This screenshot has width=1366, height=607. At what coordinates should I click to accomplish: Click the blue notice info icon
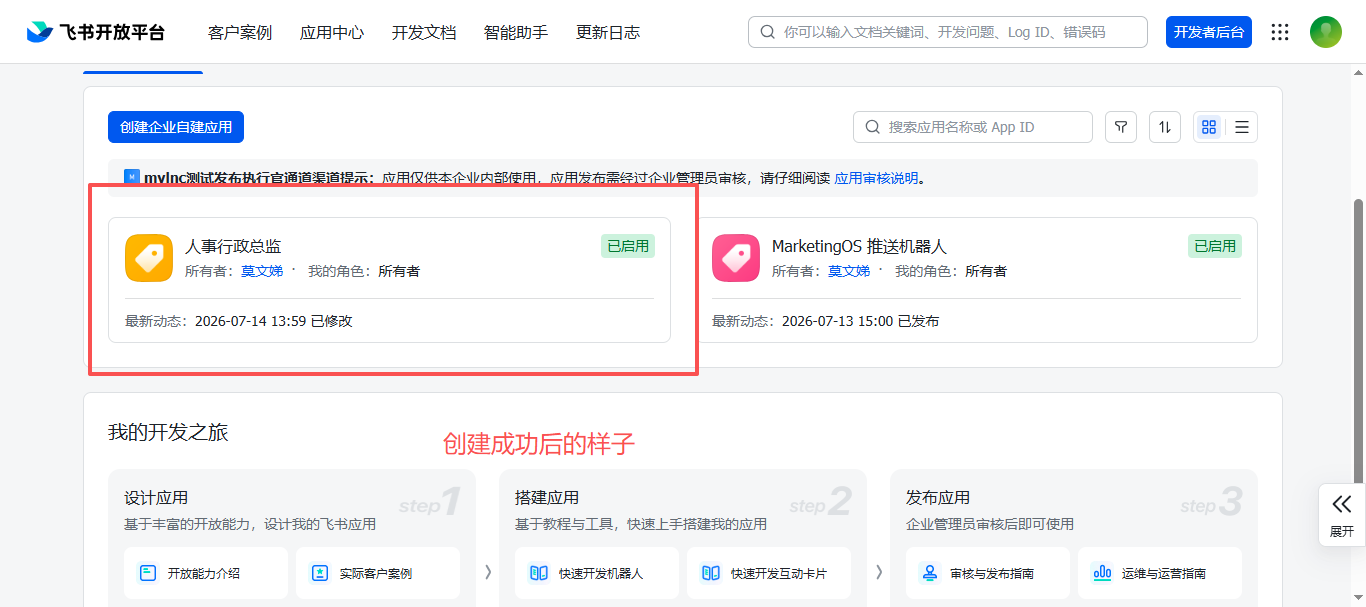(x=131, y=177)
